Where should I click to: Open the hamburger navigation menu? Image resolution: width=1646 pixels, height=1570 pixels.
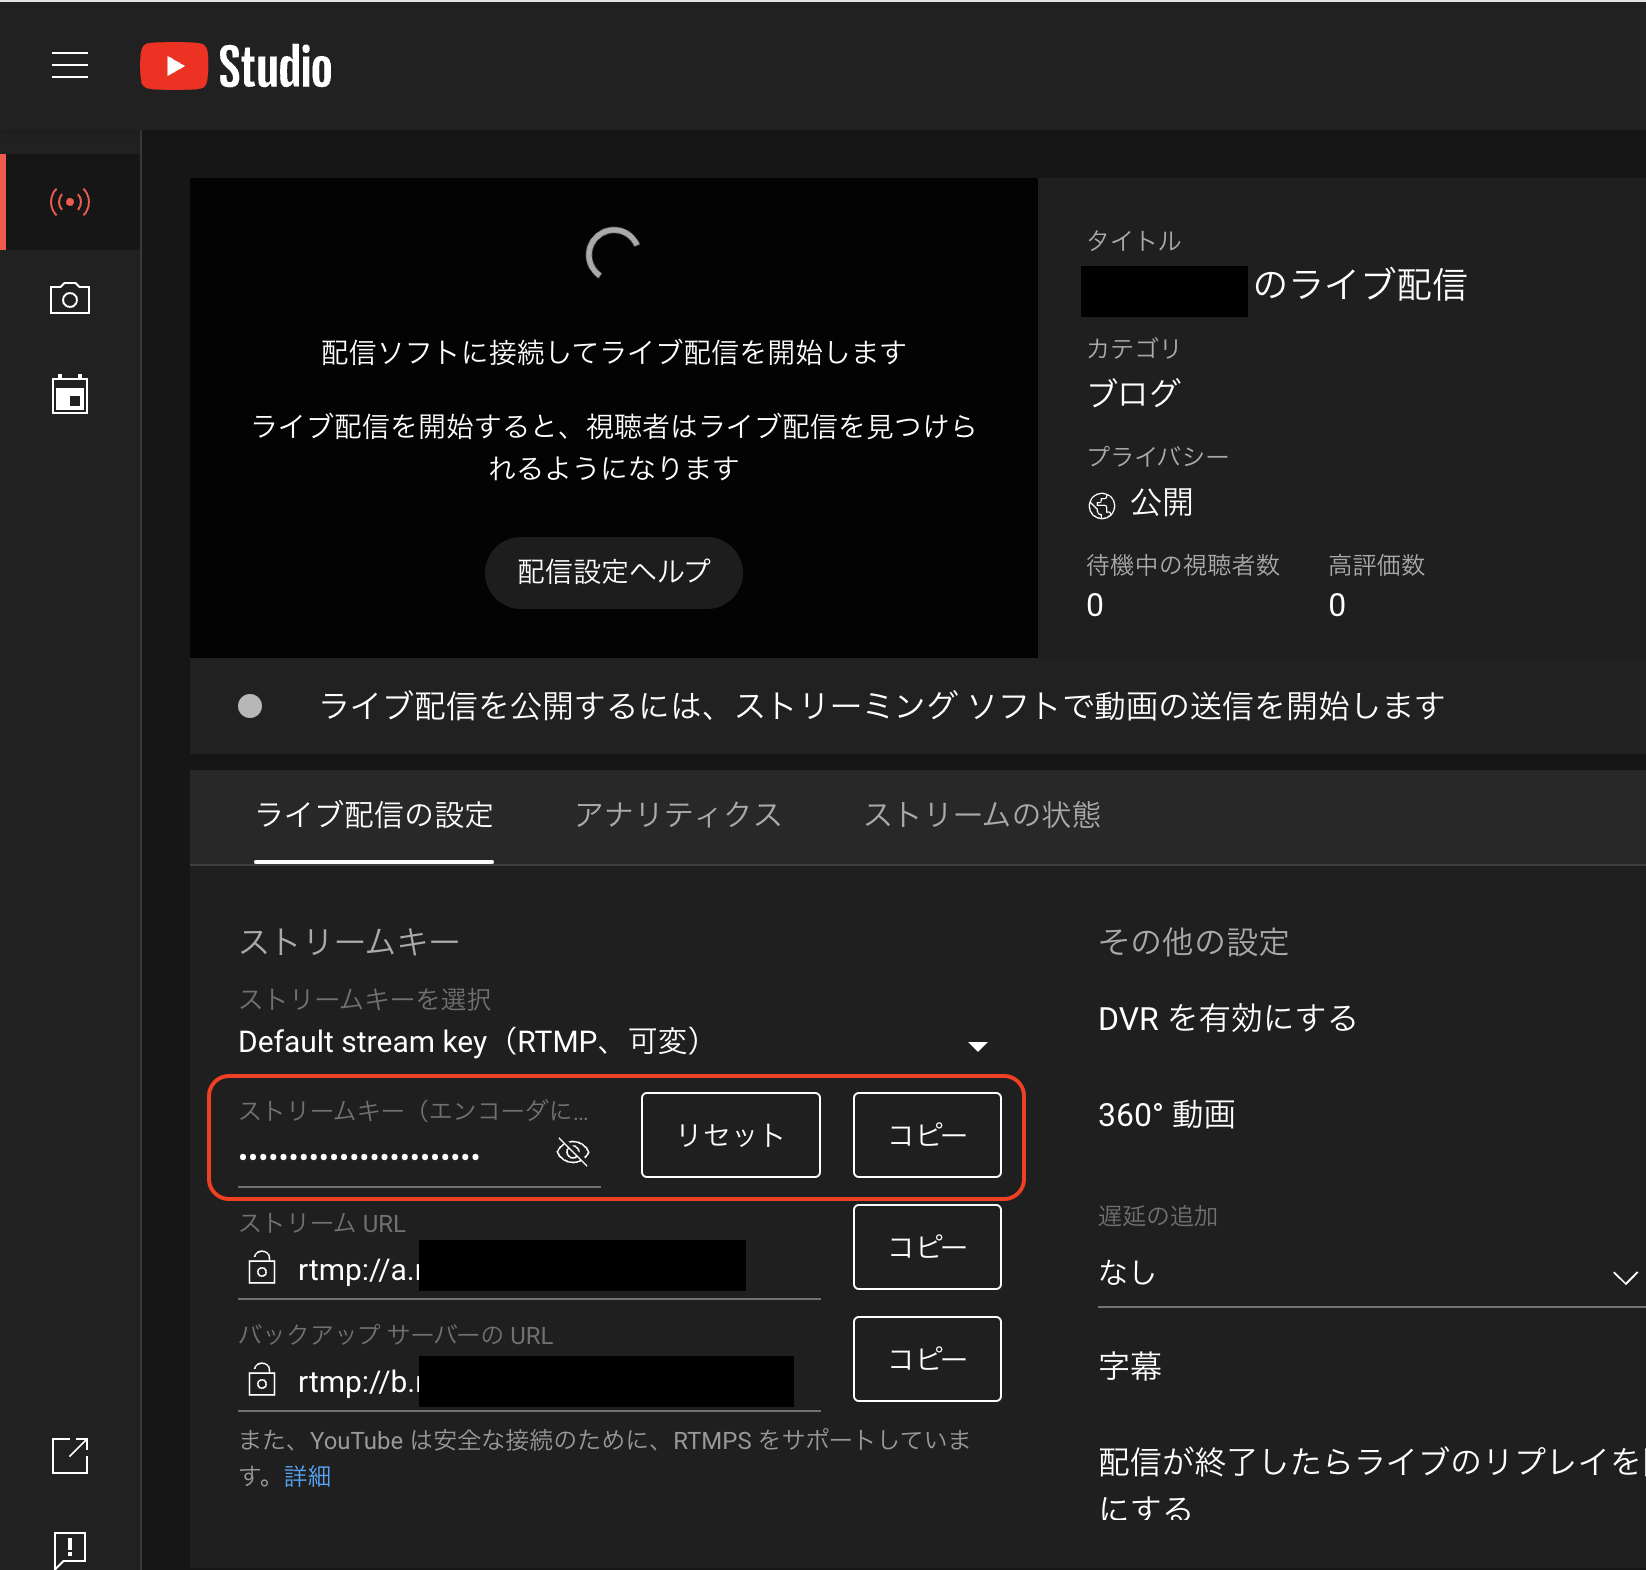tap(70, 66)
